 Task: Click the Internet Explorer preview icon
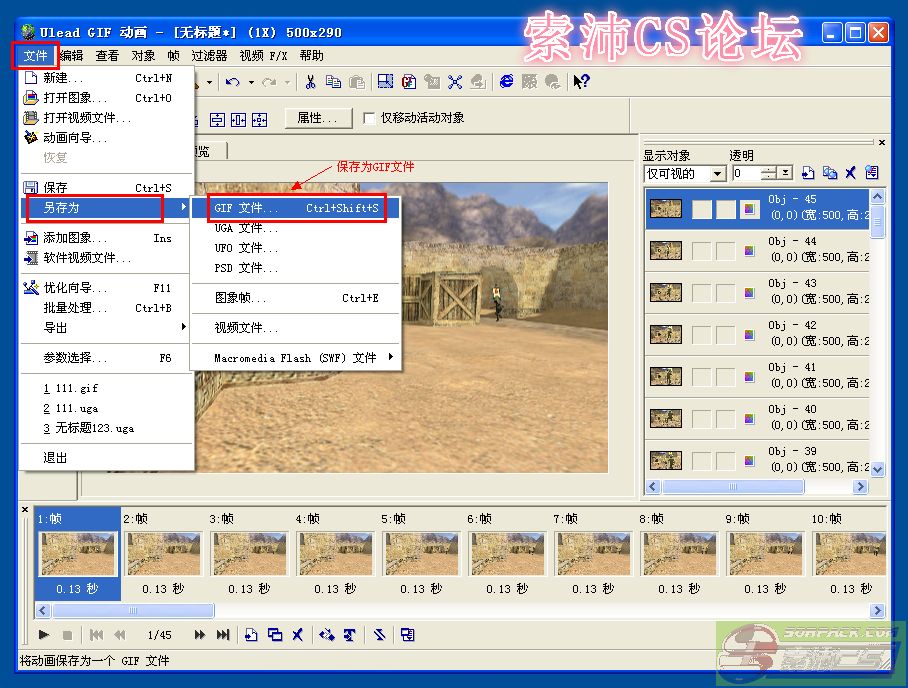[506, 82]
